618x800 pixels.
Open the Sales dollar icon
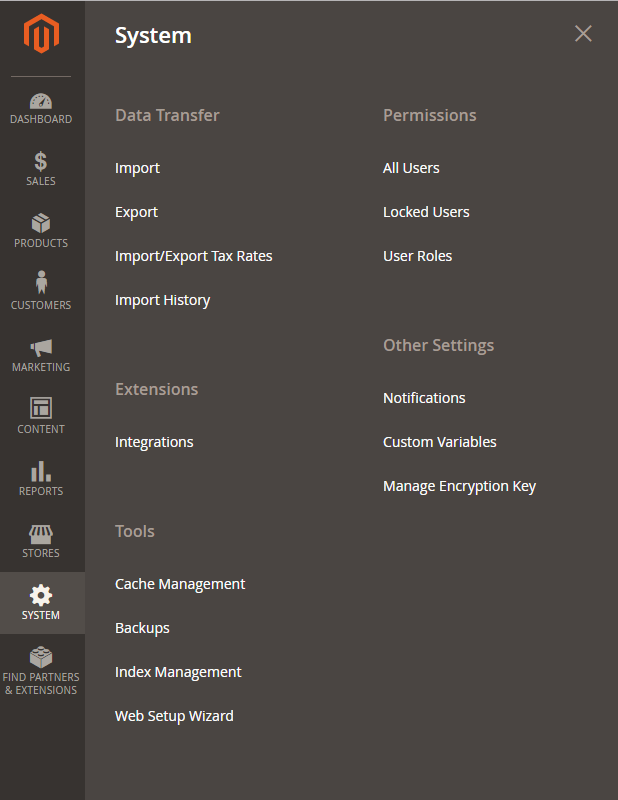(x=41, y=161)
